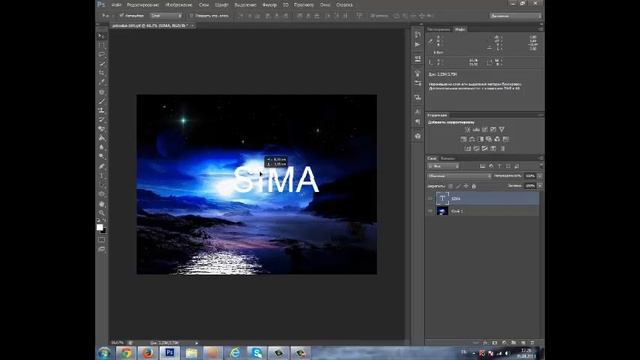This screenshot has width=640, height=360.
Task: Select the History Brush tool
Action: pos(102,120)
